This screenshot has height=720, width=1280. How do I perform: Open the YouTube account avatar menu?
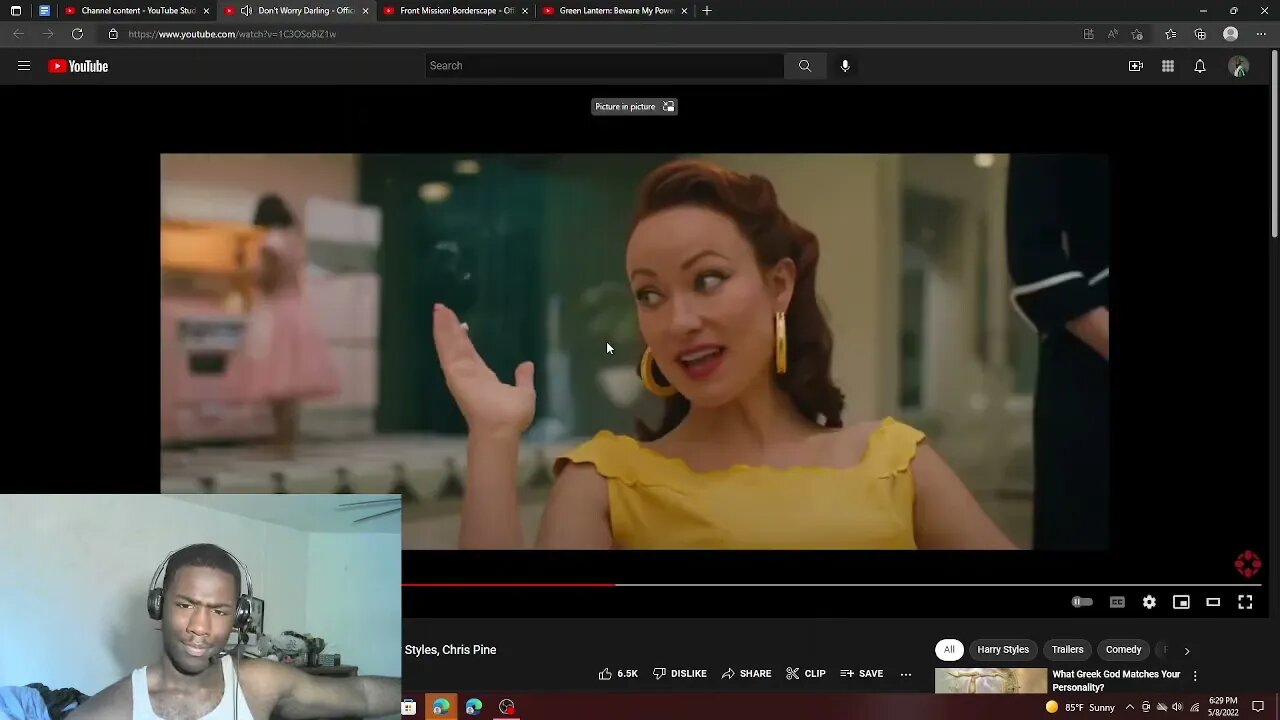point(1239,66)
